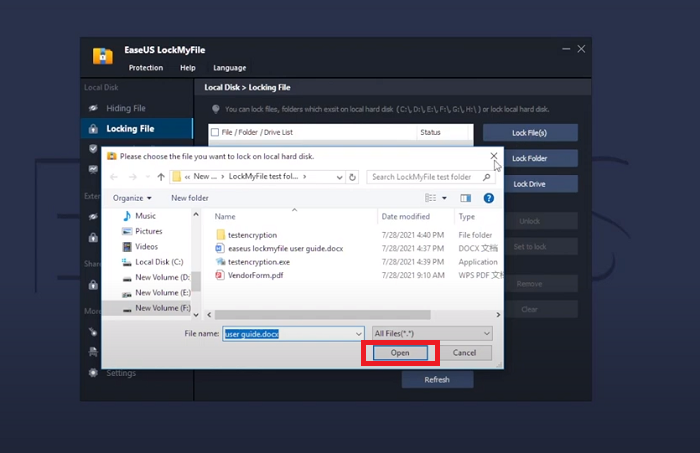Select Locking File in the sidebar

pos(137,129)
